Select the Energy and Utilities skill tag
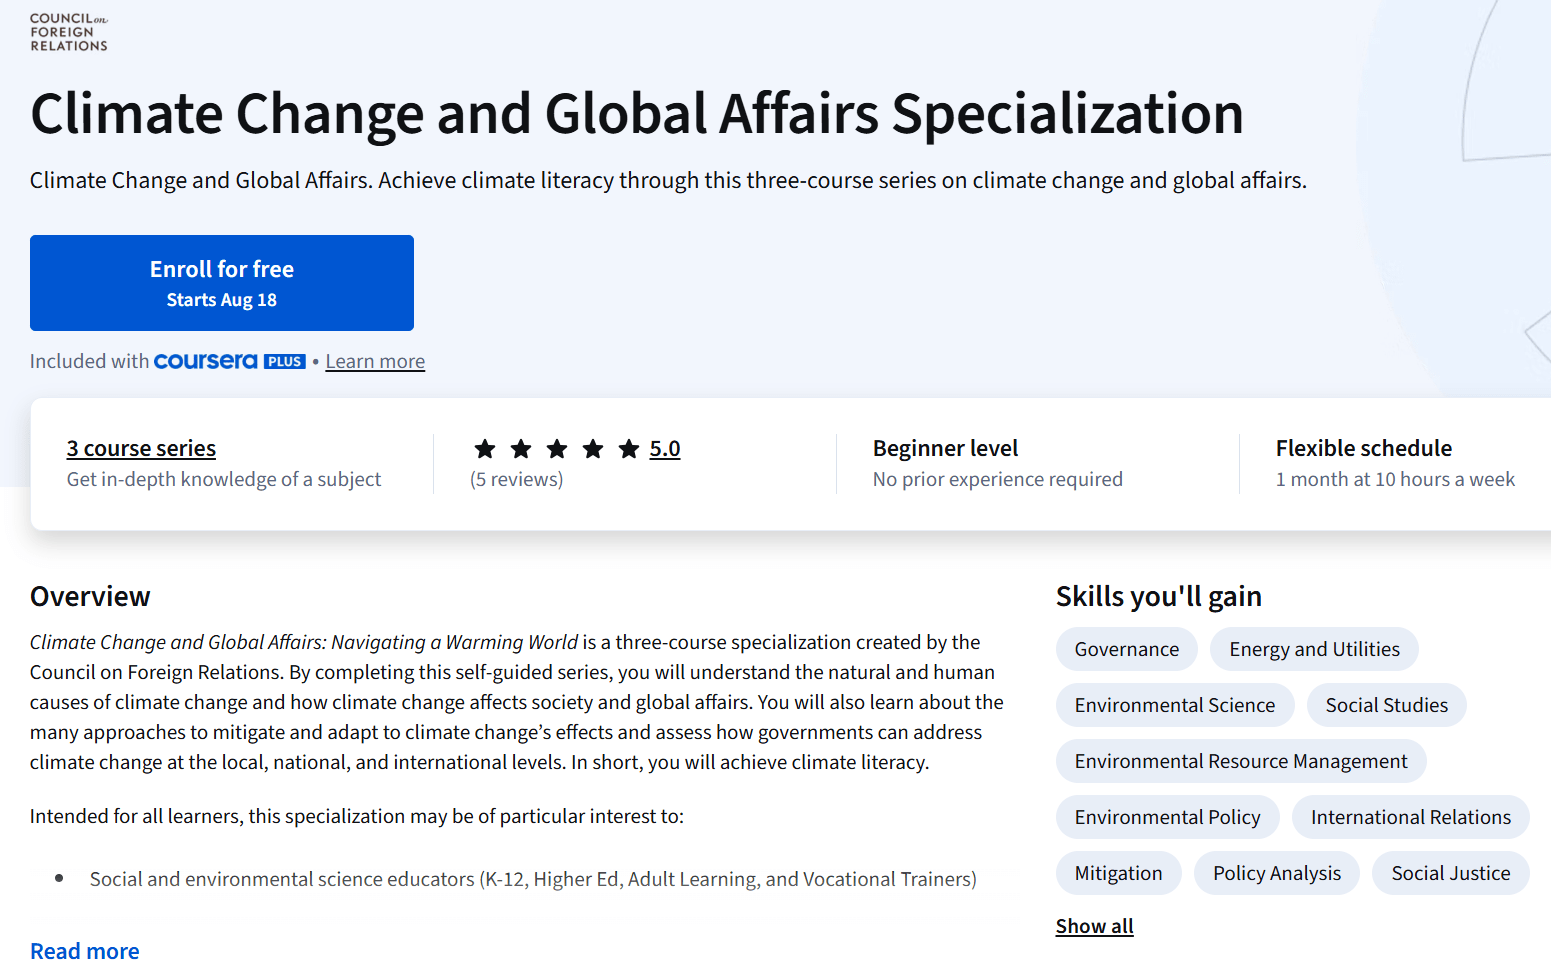 coord(1314,649)
